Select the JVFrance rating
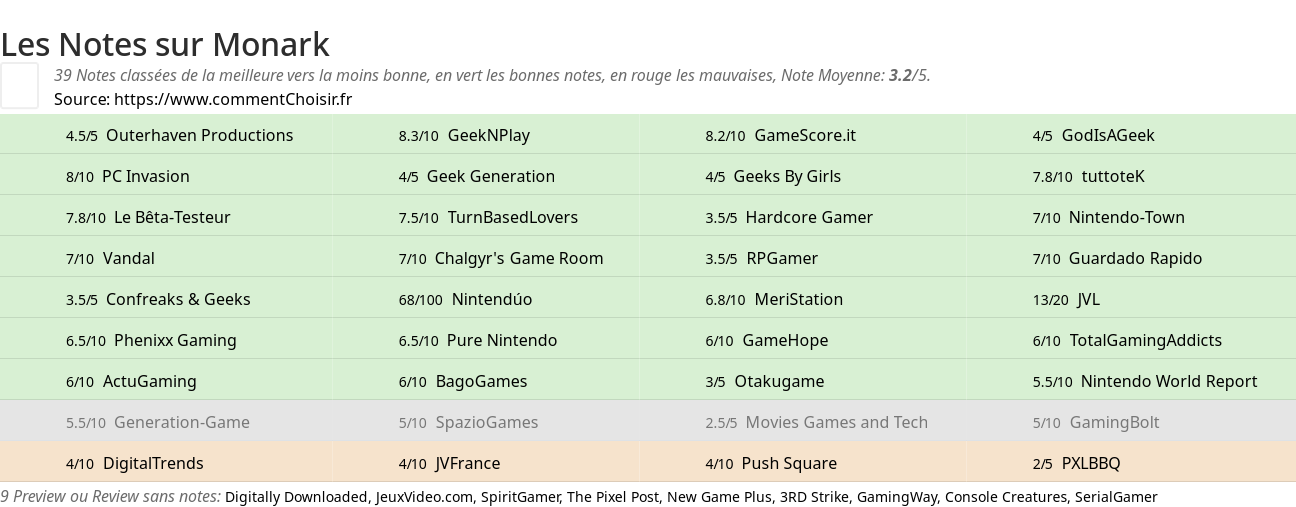This screenshot has width=1296, height=507. tap(449, 463)
